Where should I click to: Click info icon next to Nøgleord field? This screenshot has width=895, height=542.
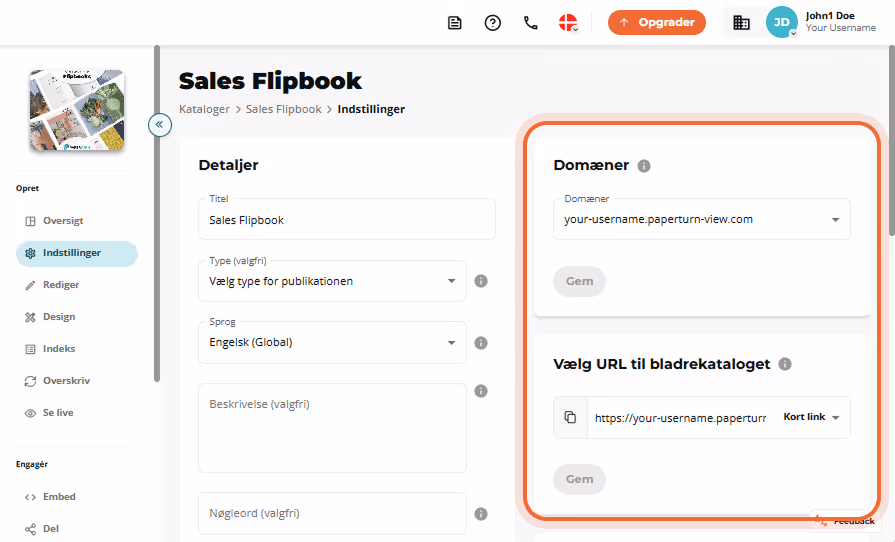click(x=481, y=514)
